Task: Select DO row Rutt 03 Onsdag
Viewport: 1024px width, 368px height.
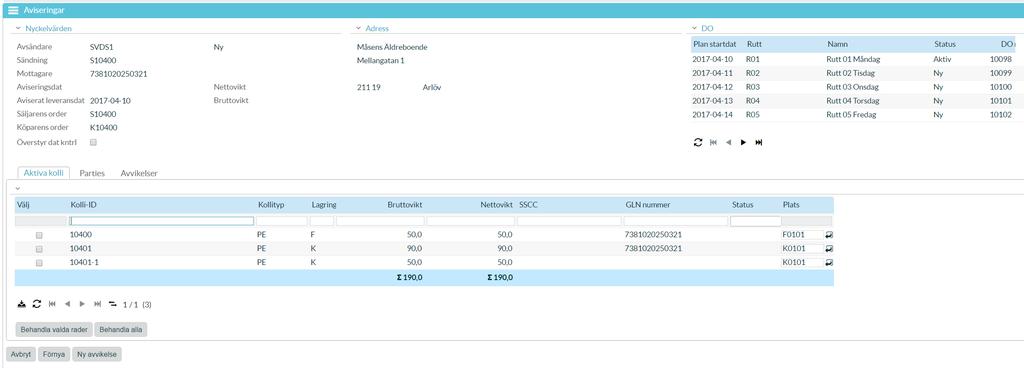Action: pyautogui.click(x=852, y=87)
